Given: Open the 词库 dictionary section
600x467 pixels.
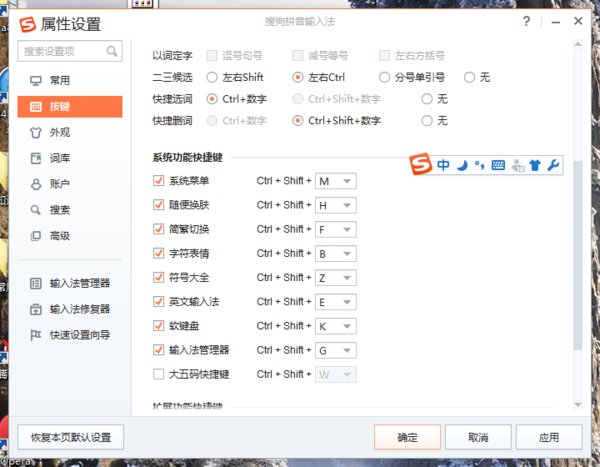Looking at the screenshot, I should pyautogui.click(x=70, y=158).
